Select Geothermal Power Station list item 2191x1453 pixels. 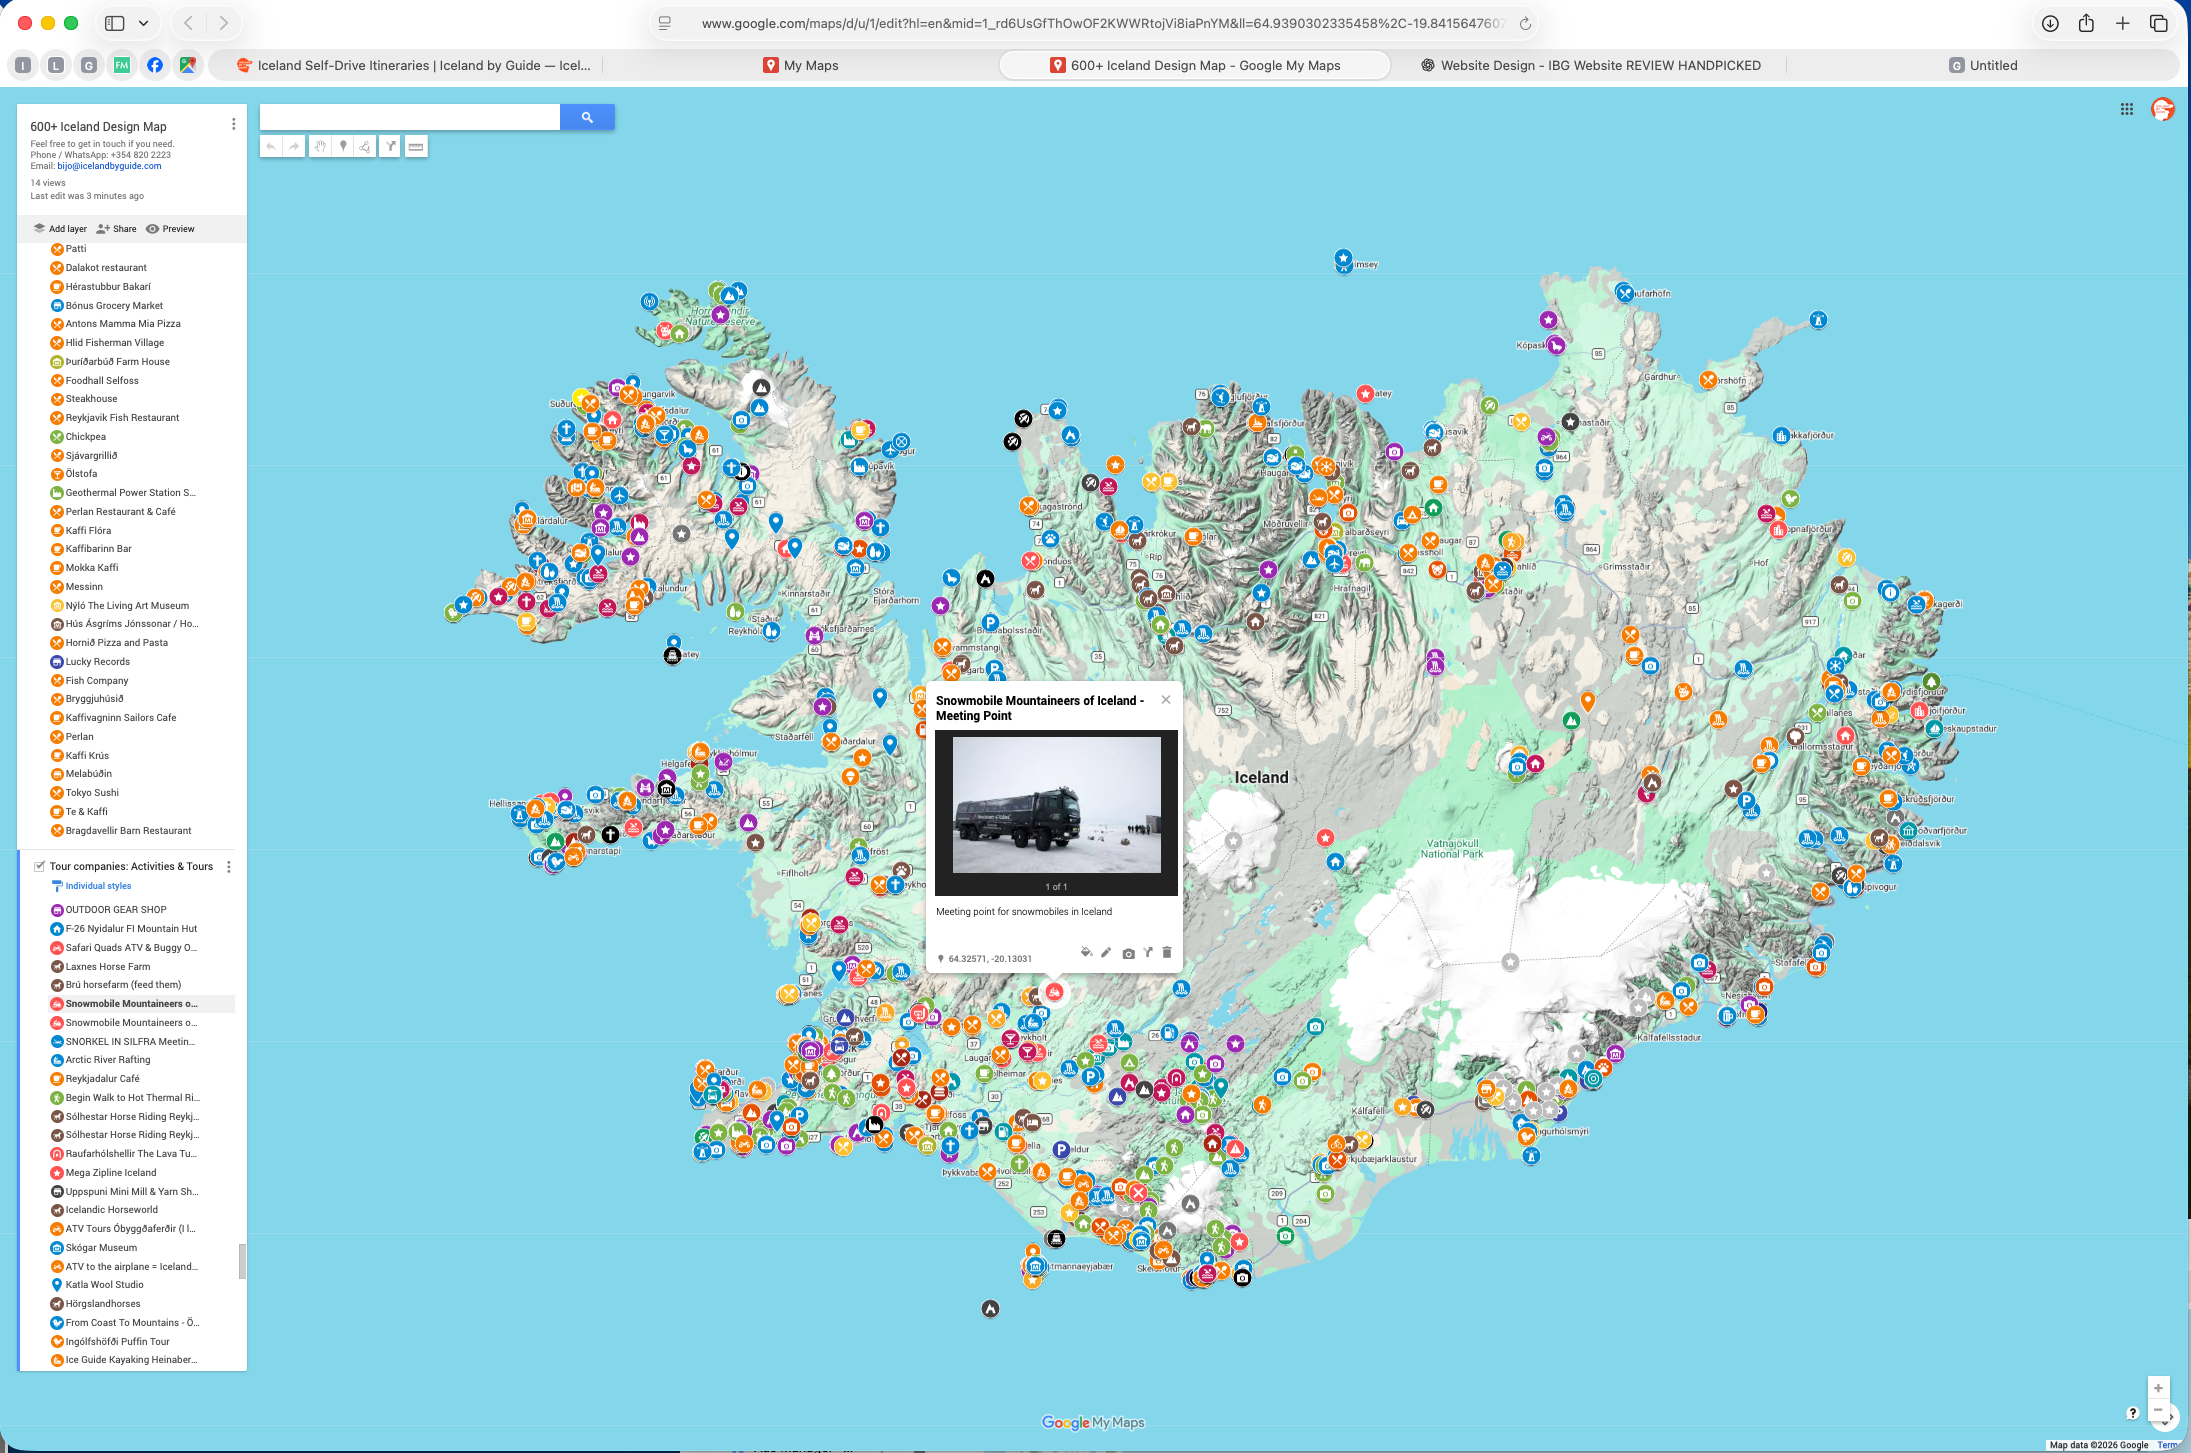point(130,493)
